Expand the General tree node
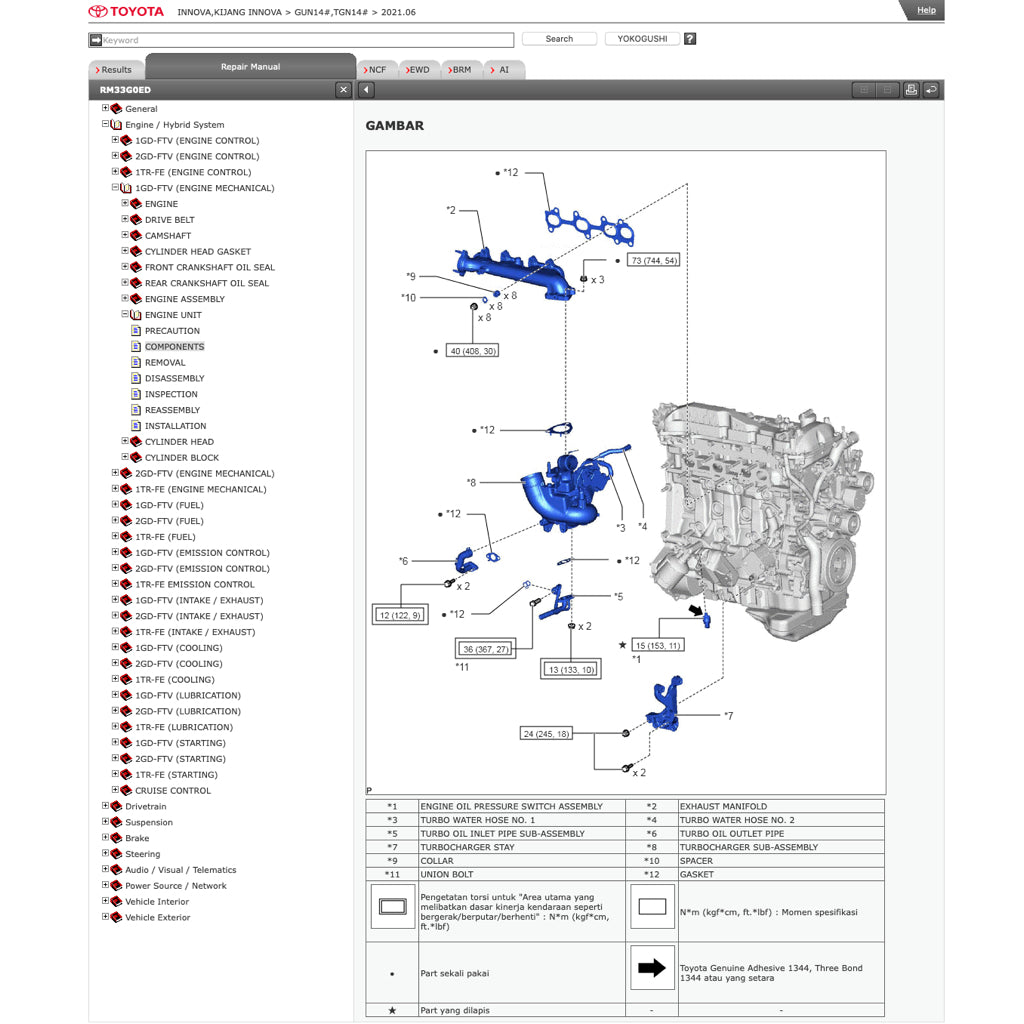Viewport: 1024px width, 1024px height. click(105, 108)
